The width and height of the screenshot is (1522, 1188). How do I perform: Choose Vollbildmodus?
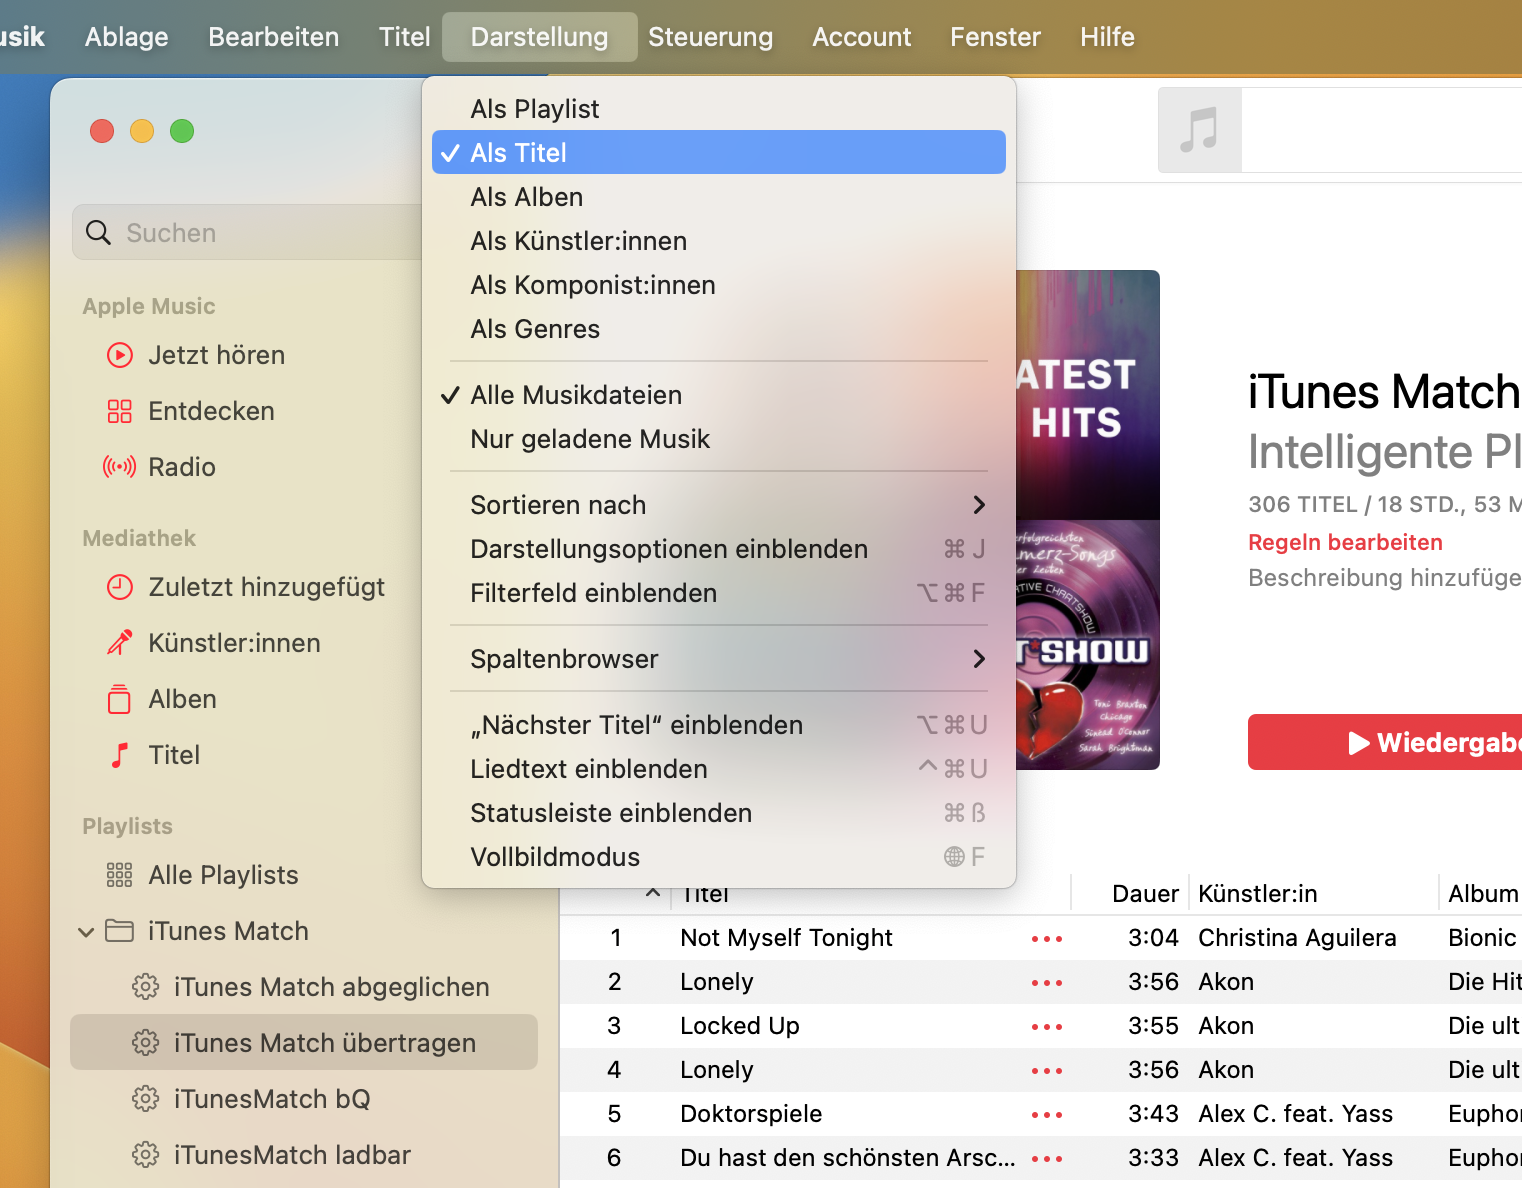tap(719, 857)
